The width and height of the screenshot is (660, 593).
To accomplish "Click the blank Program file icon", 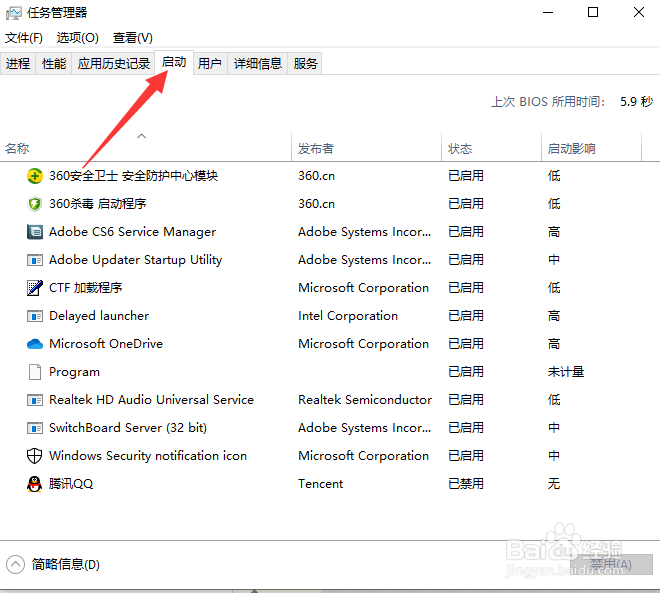I will coord(35,372).
